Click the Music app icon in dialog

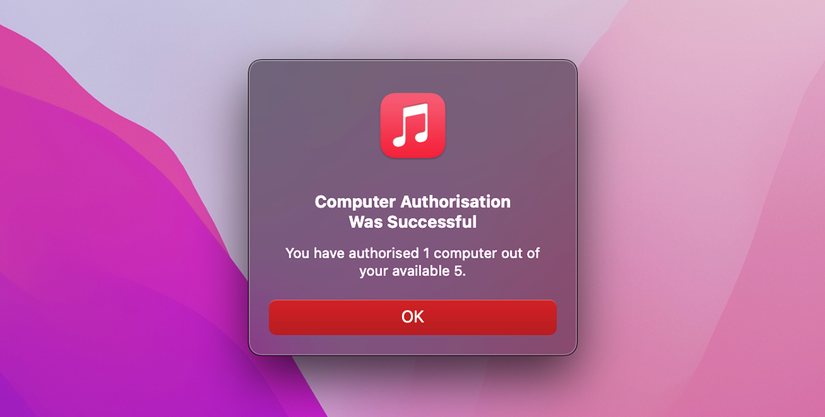412,125
